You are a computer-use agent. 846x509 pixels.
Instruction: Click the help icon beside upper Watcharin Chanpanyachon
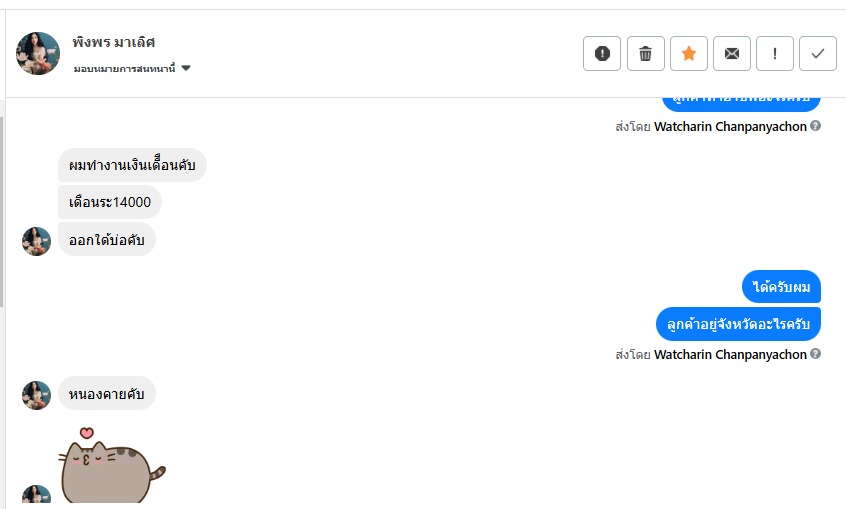[x=816, y=126]
